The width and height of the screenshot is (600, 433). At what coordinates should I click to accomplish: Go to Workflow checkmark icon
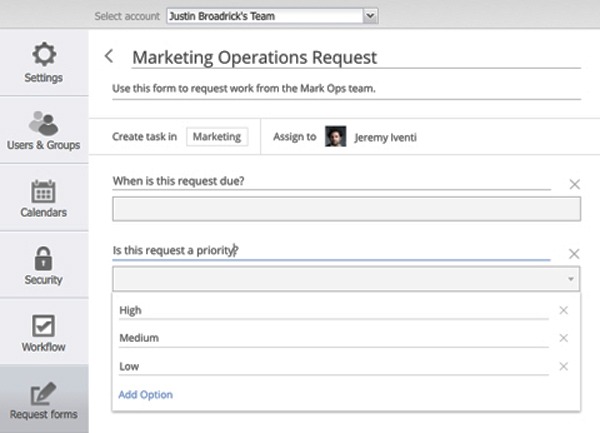tap(44, 326)
